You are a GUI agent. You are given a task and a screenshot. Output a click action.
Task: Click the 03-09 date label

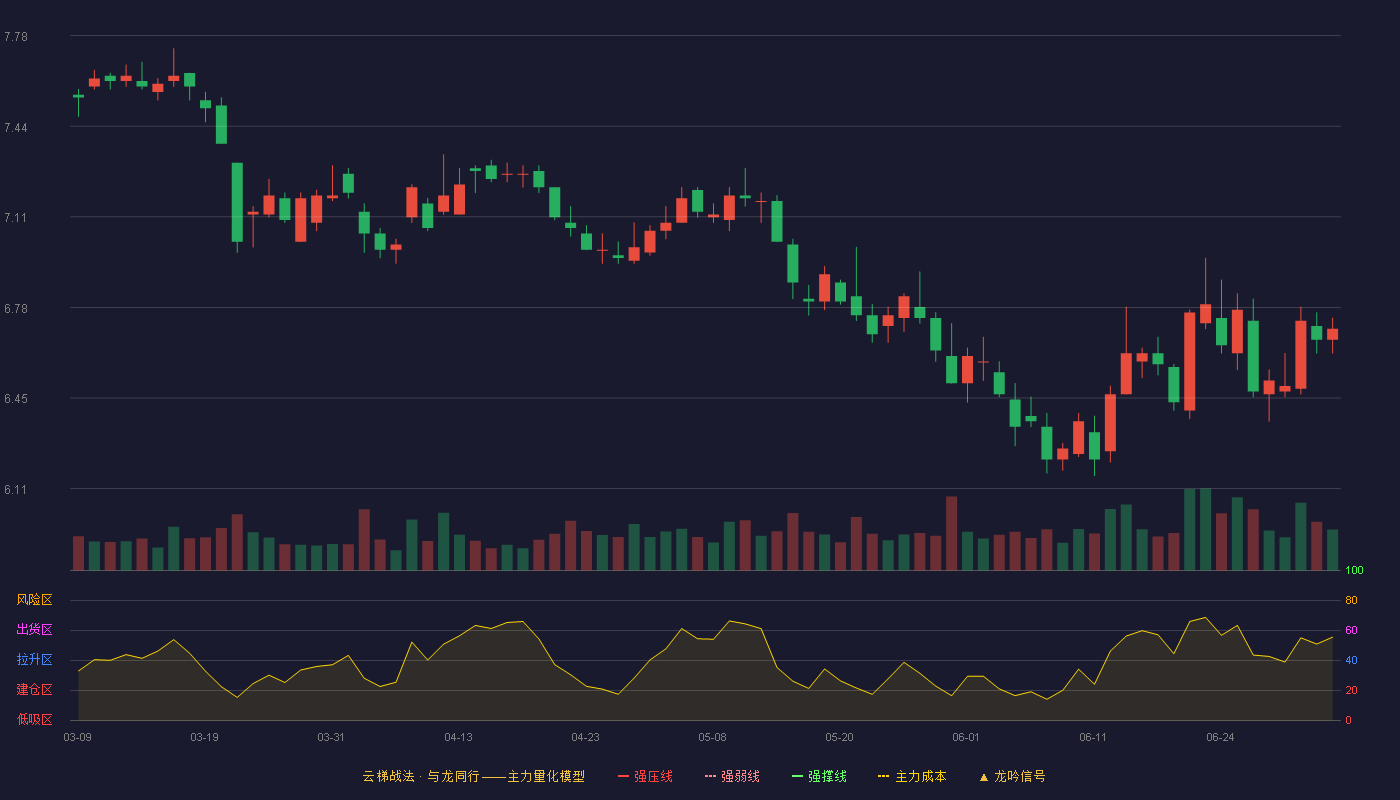(78, 737)
